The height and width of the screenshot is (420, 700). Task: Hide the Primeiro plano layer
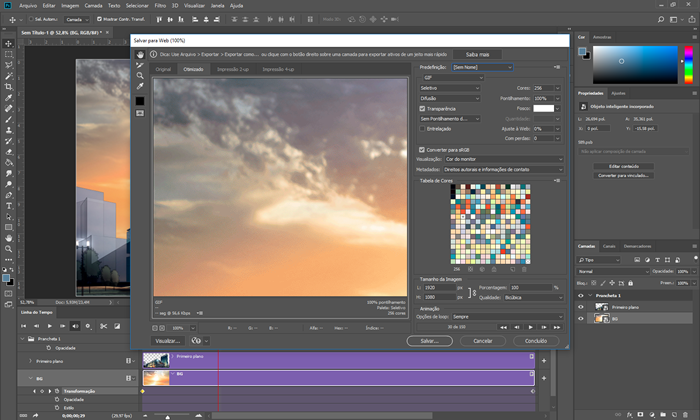[x=581, y=307]
